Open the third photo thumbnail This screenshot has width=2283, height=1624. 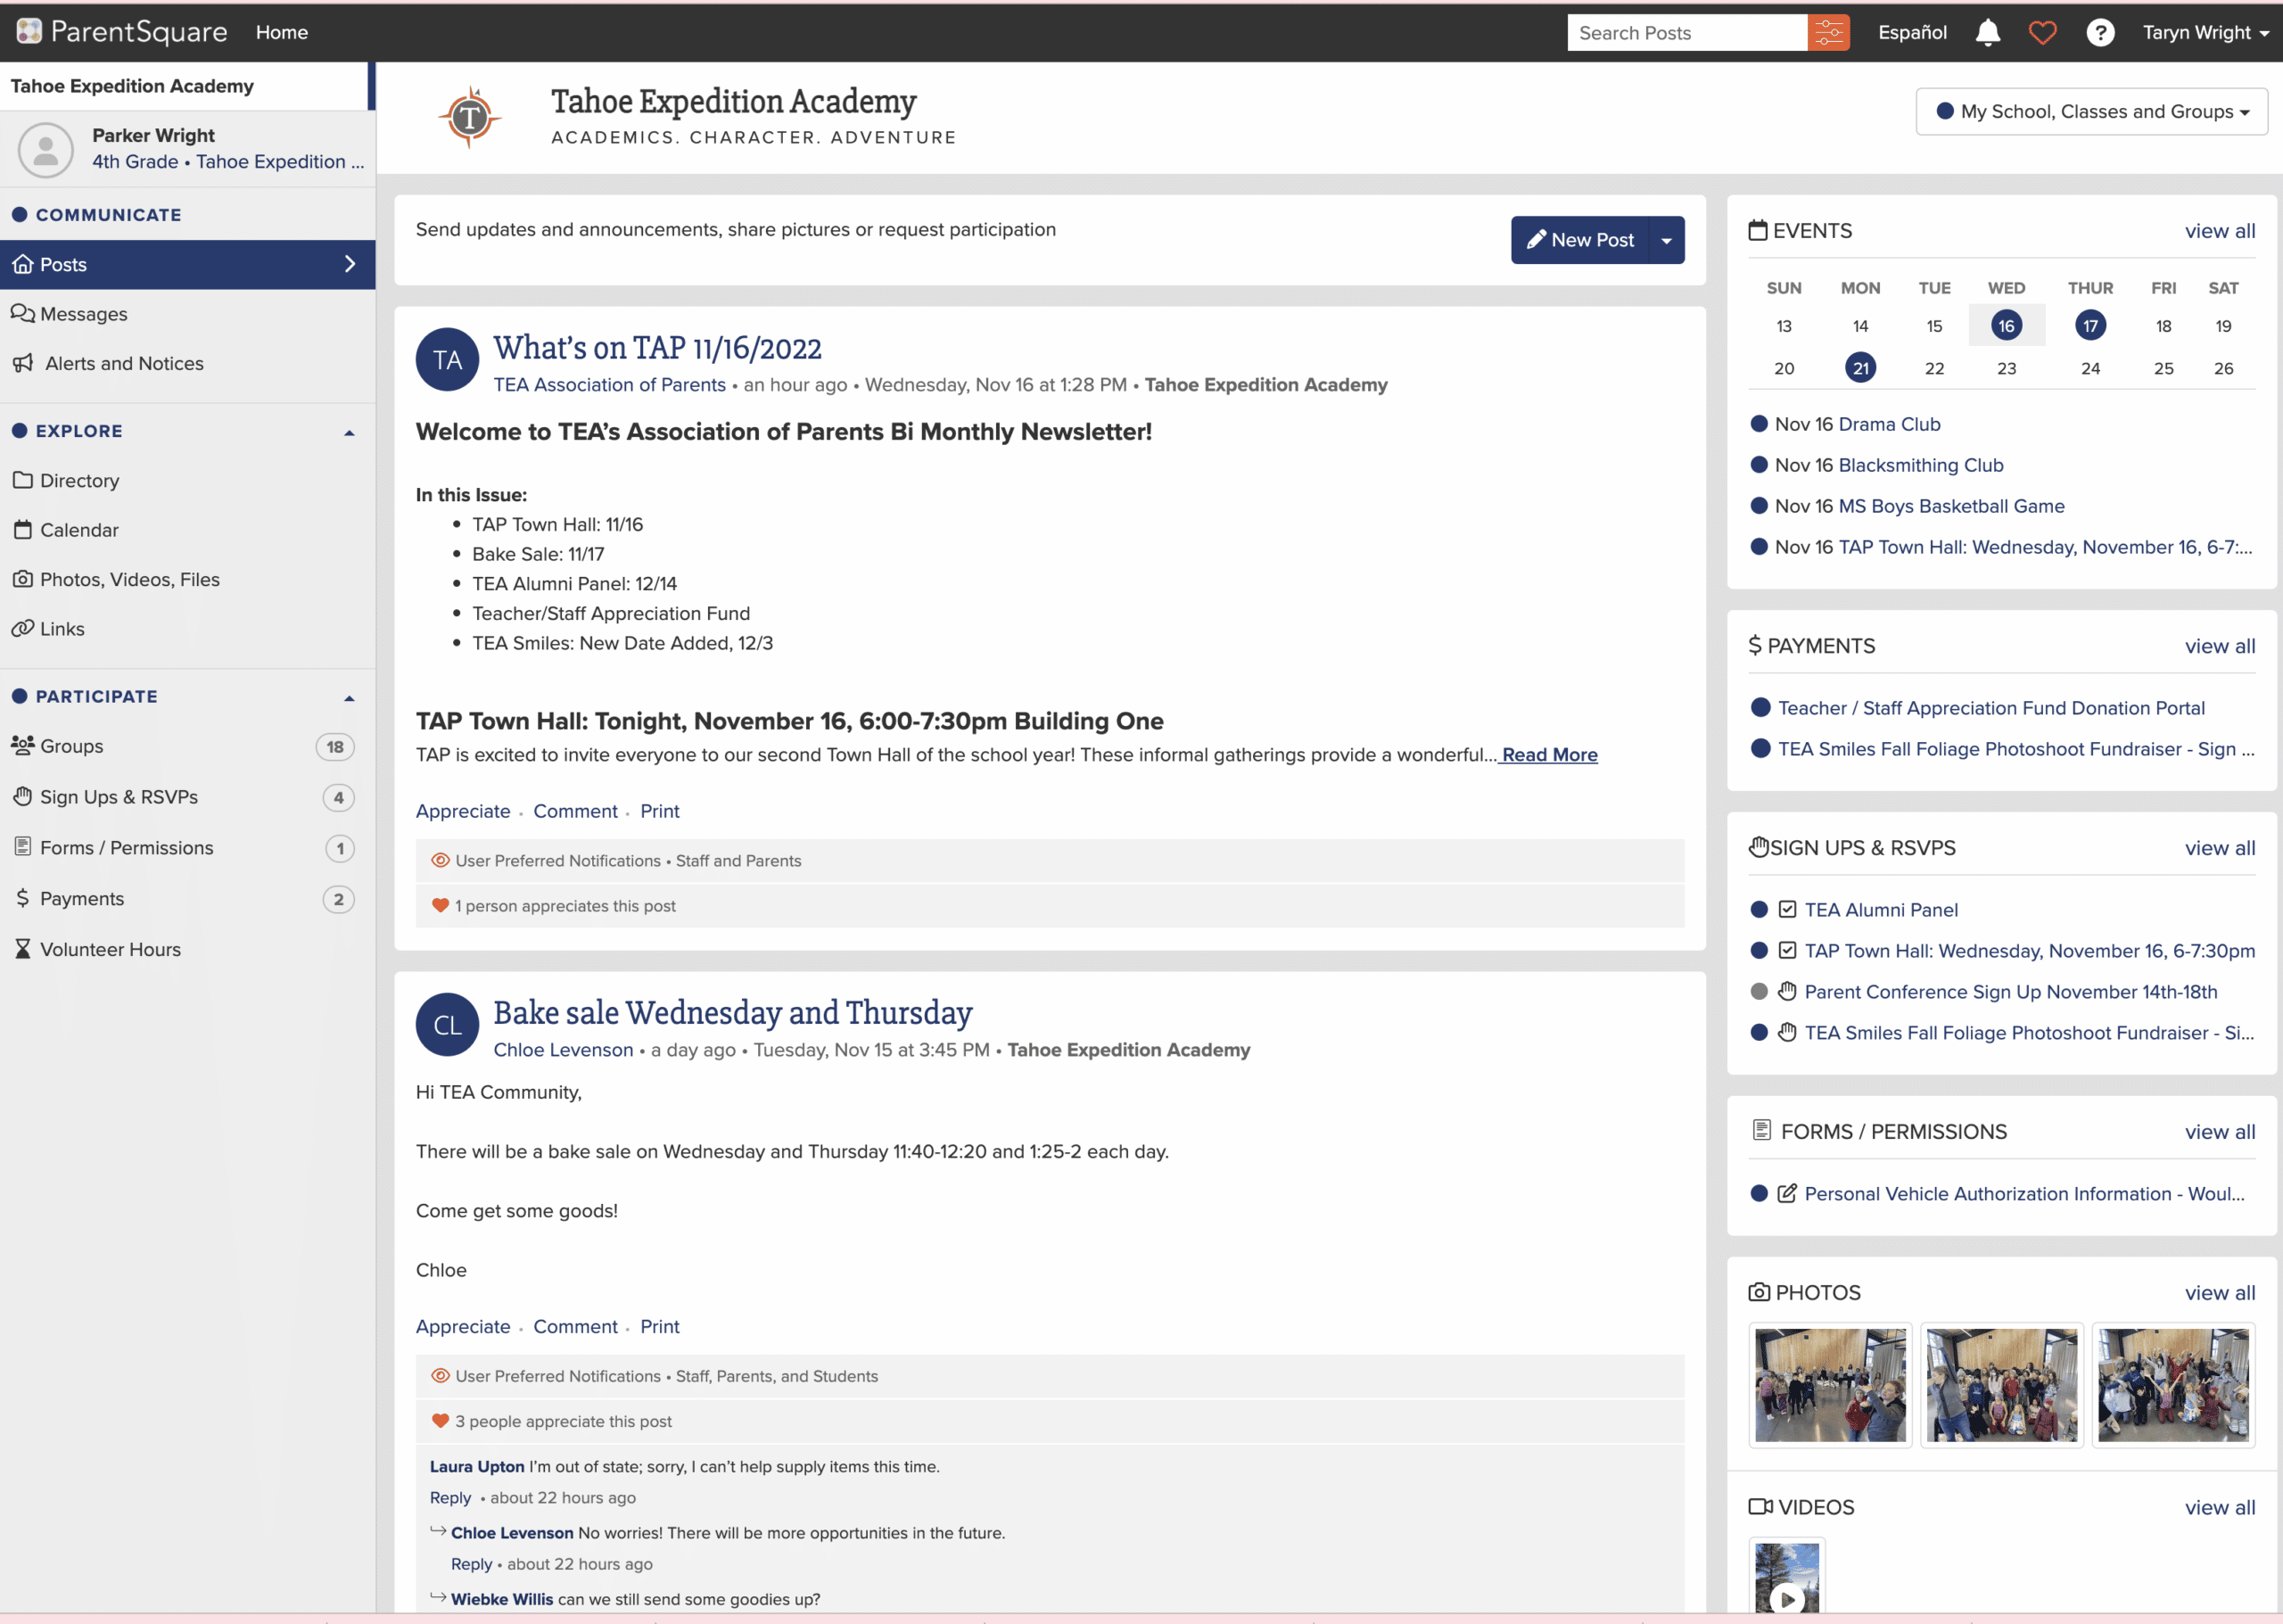(2172, 1384)
